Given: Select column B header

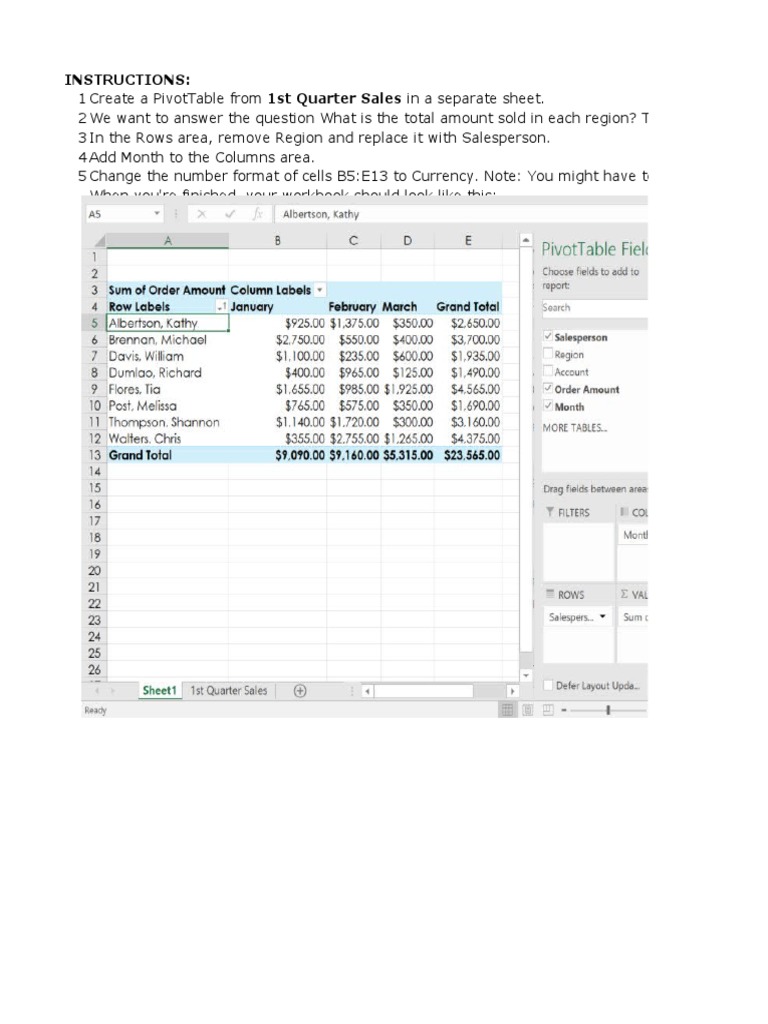Looking at the screenshot, I should tap(278, 241).
